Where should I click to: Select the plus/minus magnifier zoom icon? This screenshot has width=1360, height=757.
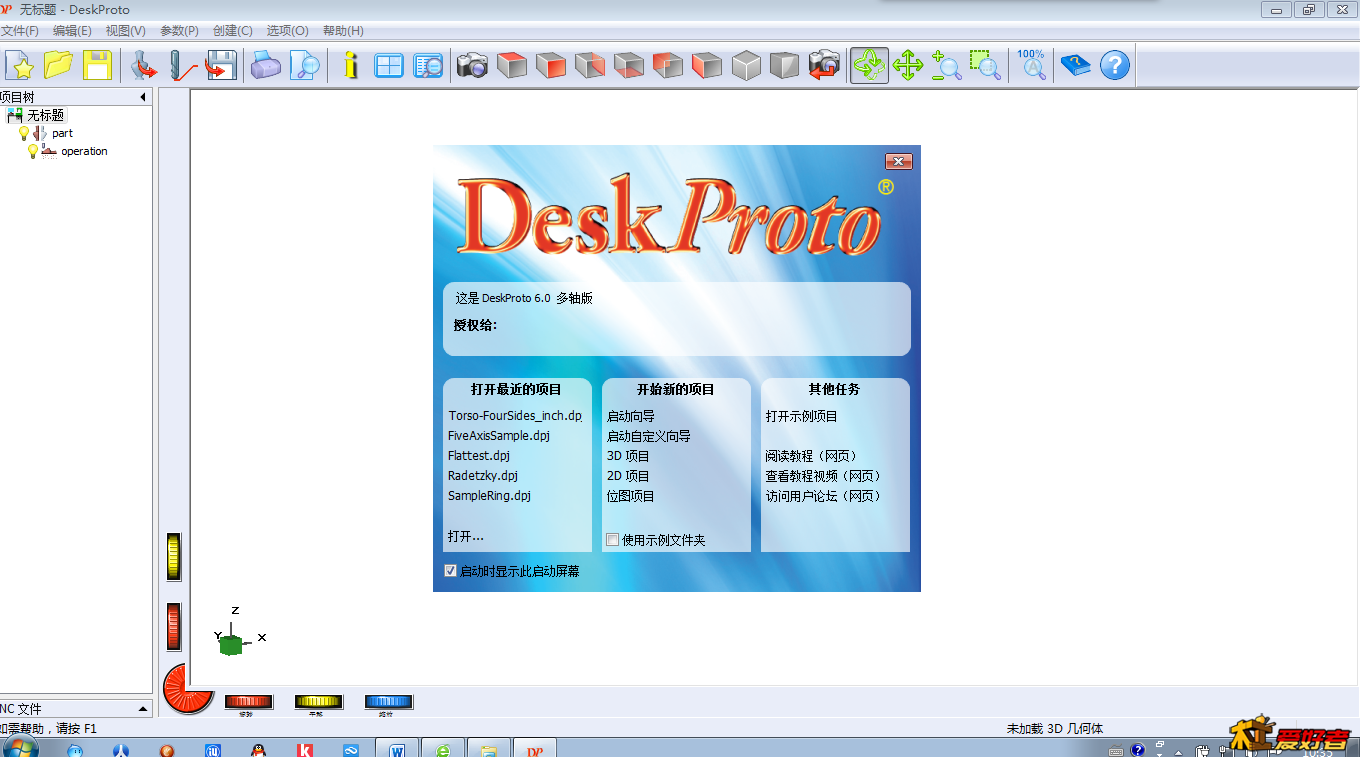946,66
